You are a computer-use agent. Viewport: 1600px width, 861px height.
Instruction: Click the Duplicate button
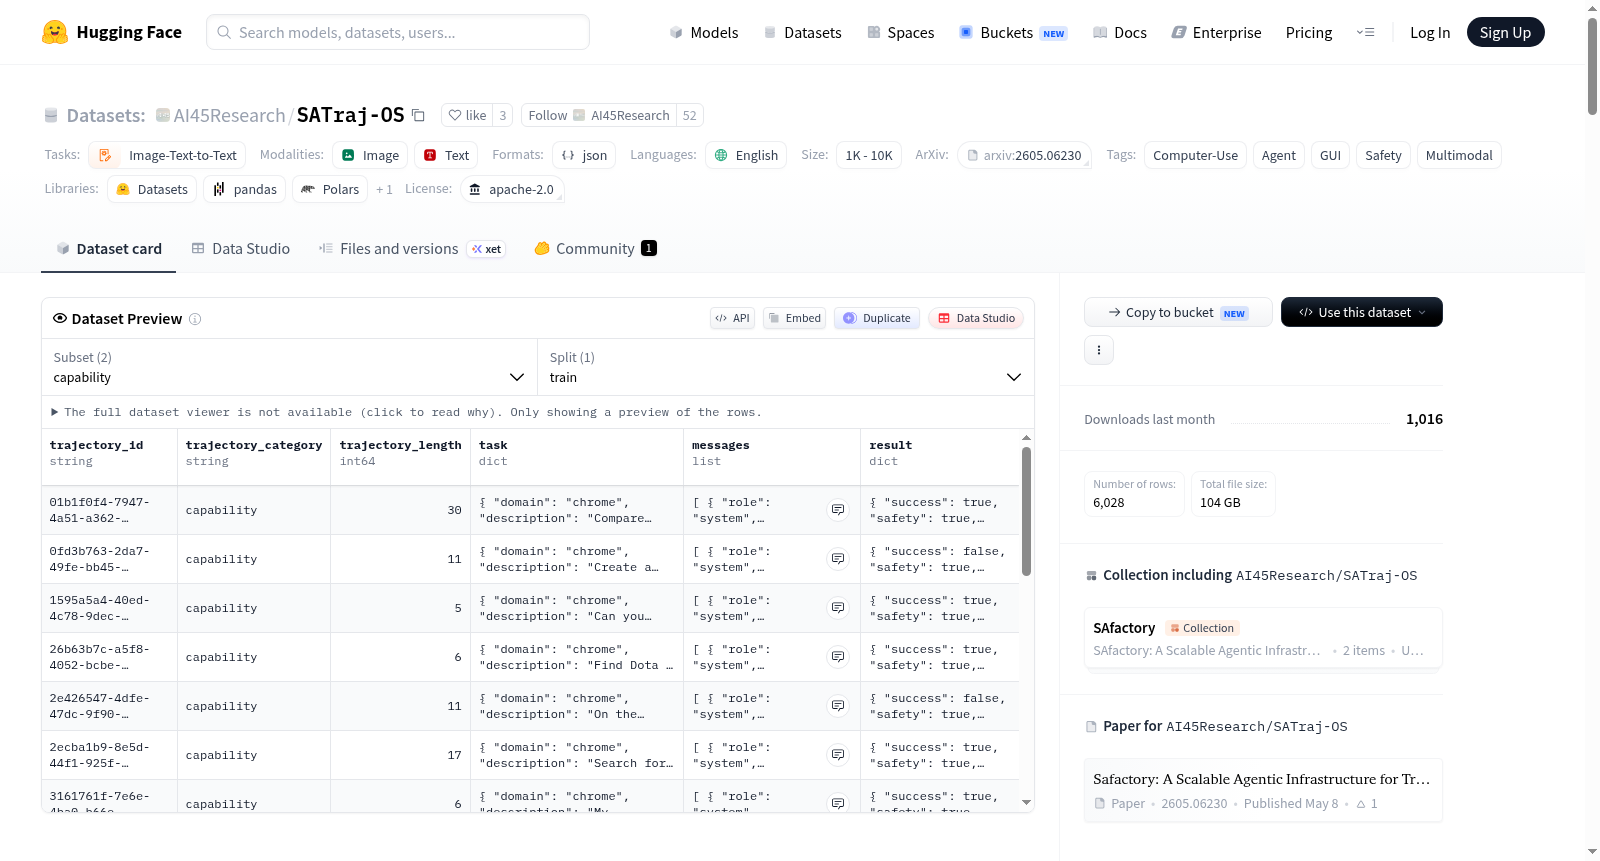tap(877, 318)
